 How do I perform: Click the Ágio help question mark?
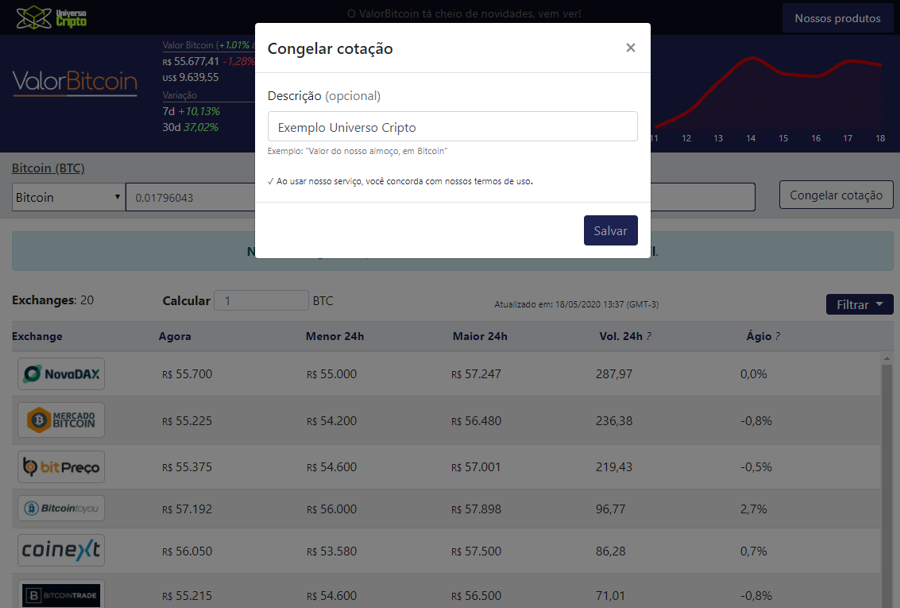777,336
